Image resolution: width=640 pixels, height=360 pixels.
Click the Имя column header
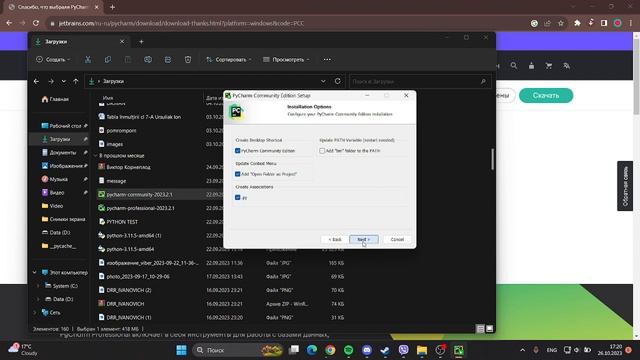(x=108, y=98)
